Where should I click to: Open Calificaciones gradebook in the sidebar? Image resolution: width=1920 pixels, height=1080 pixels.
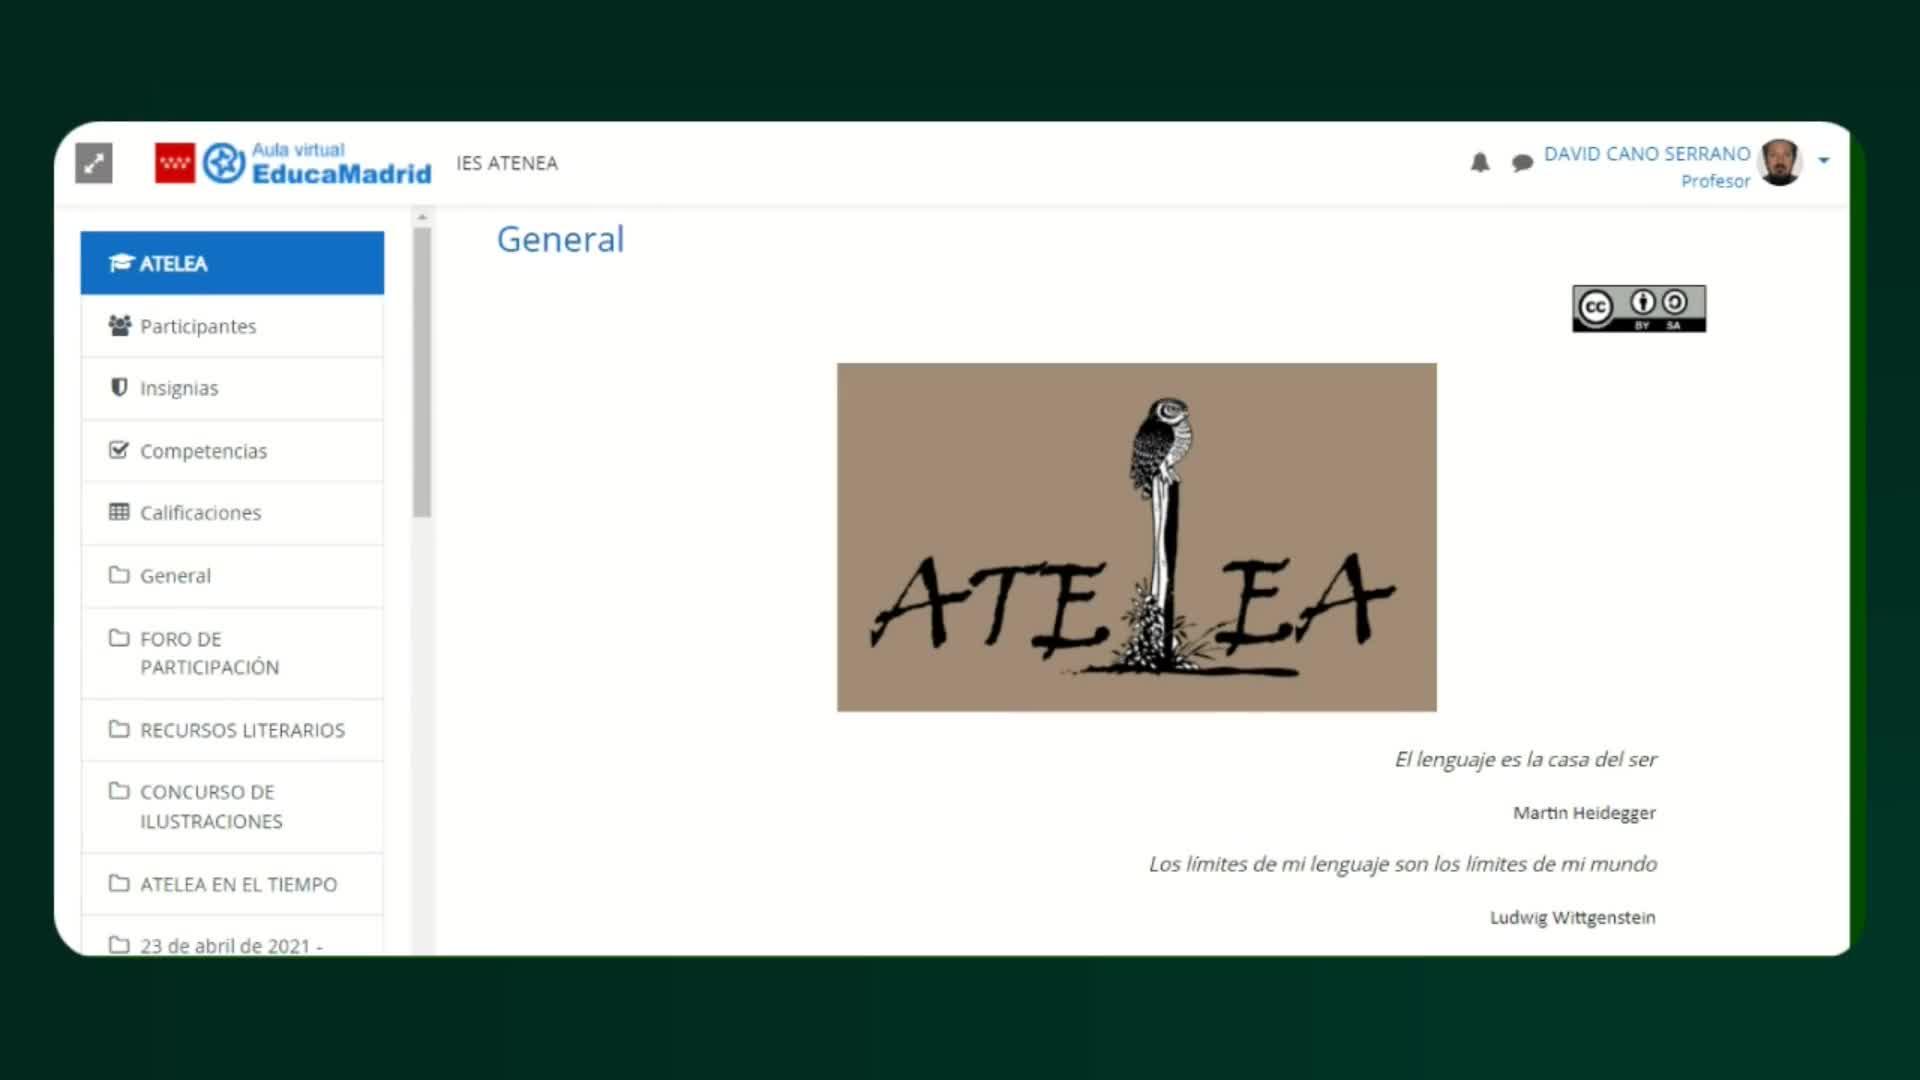[x=200, y=513]
